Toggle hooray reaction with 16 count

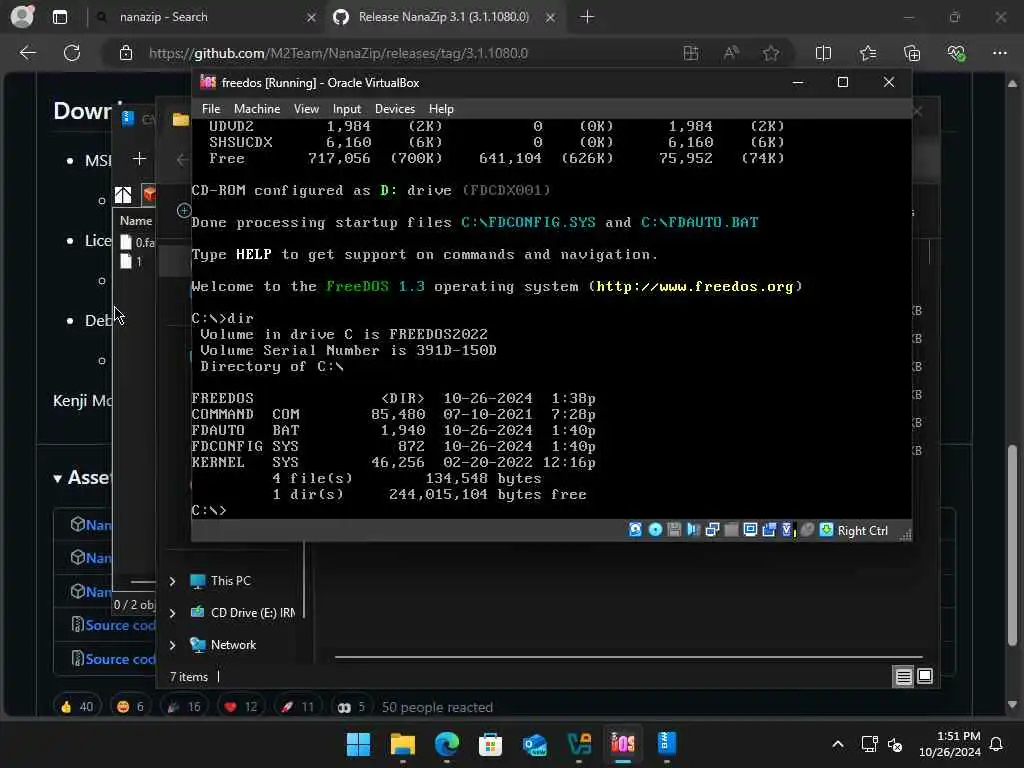click(184, 707)
